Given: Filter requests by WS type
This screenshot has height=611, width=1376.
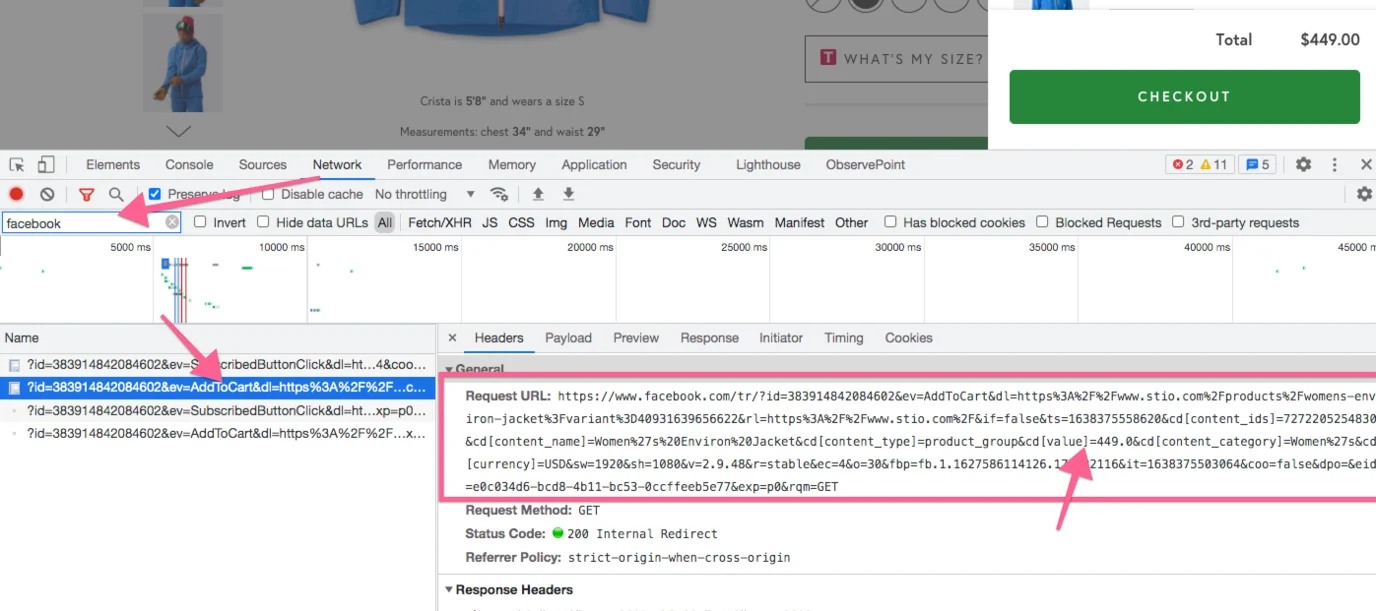Looking at the screenshot, I should [706, 222].
